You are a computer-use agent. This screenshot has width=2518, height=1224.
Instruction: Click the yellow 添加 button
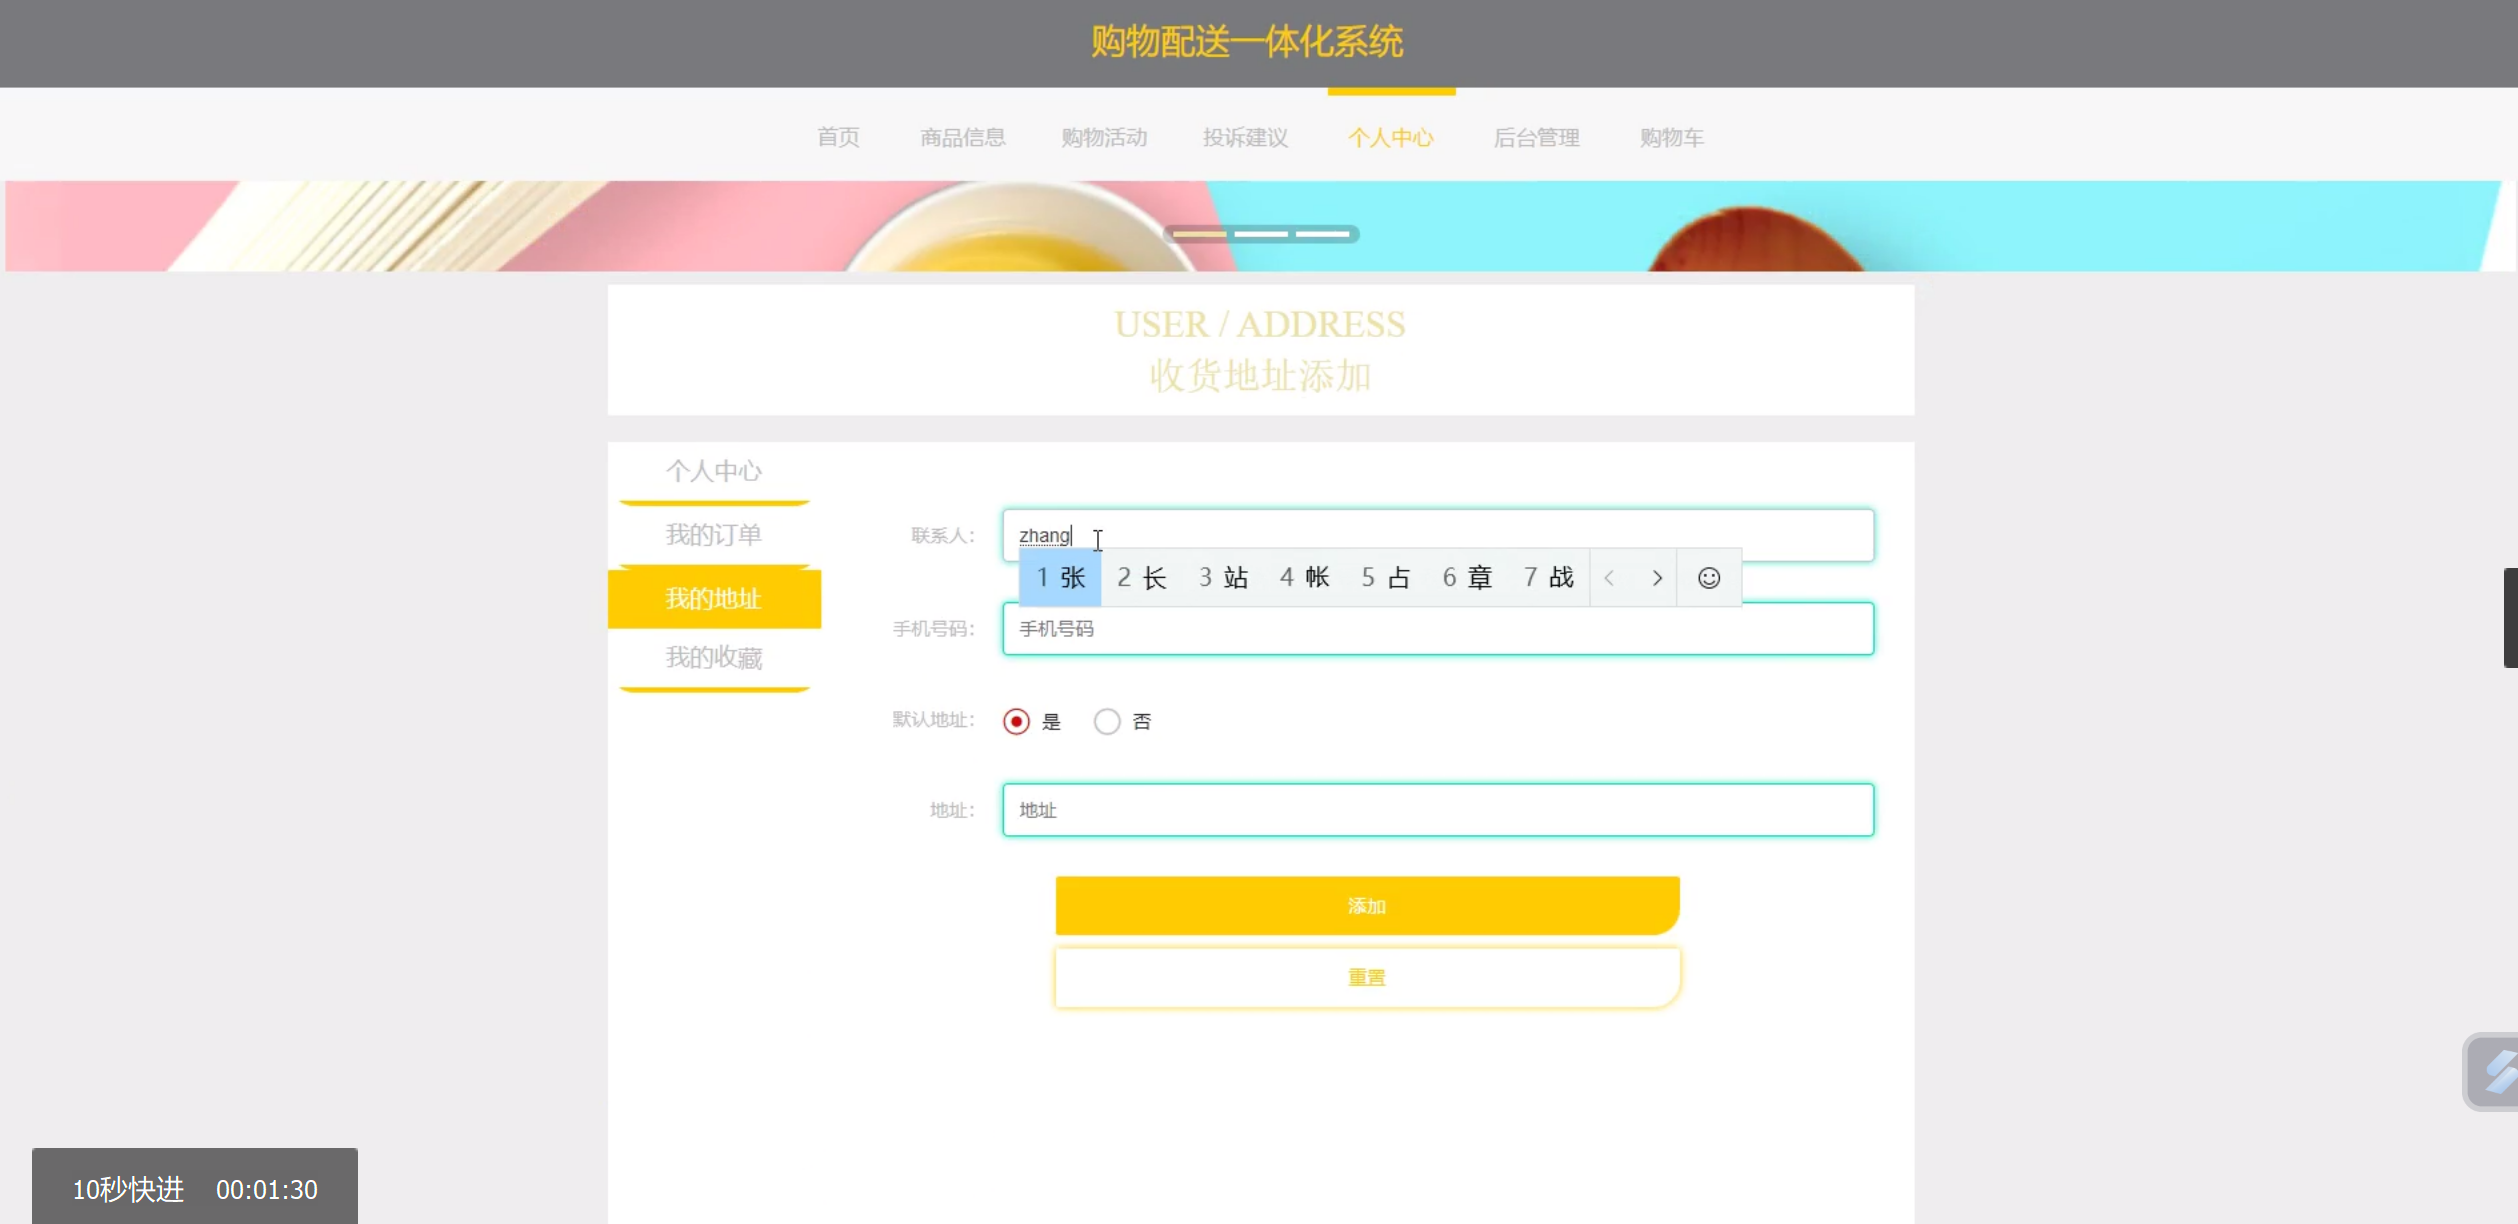(1366, 906)
